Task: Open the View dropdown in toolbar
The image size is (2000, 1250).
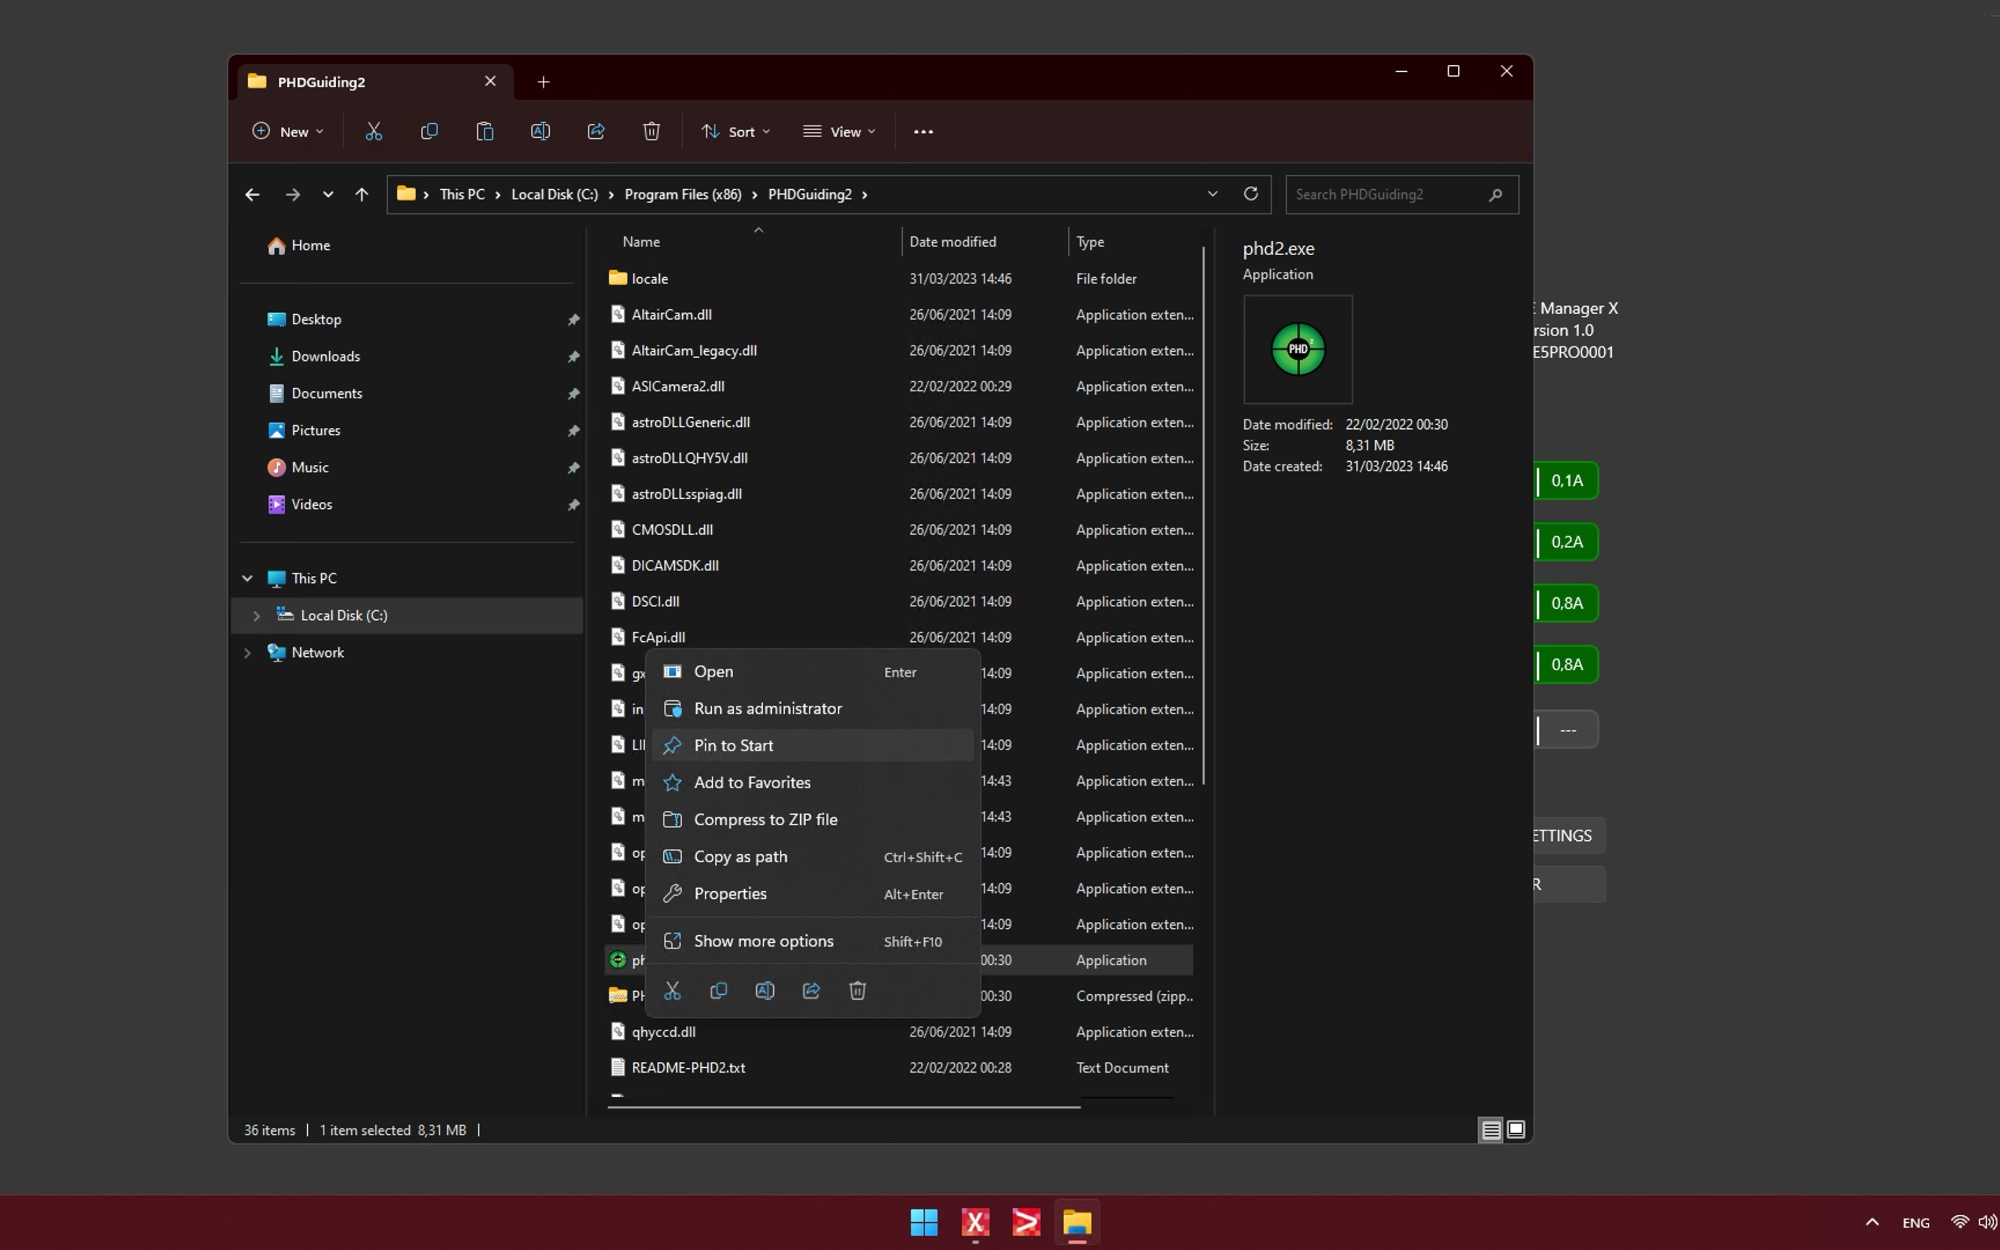Action: tap(838, 131)
